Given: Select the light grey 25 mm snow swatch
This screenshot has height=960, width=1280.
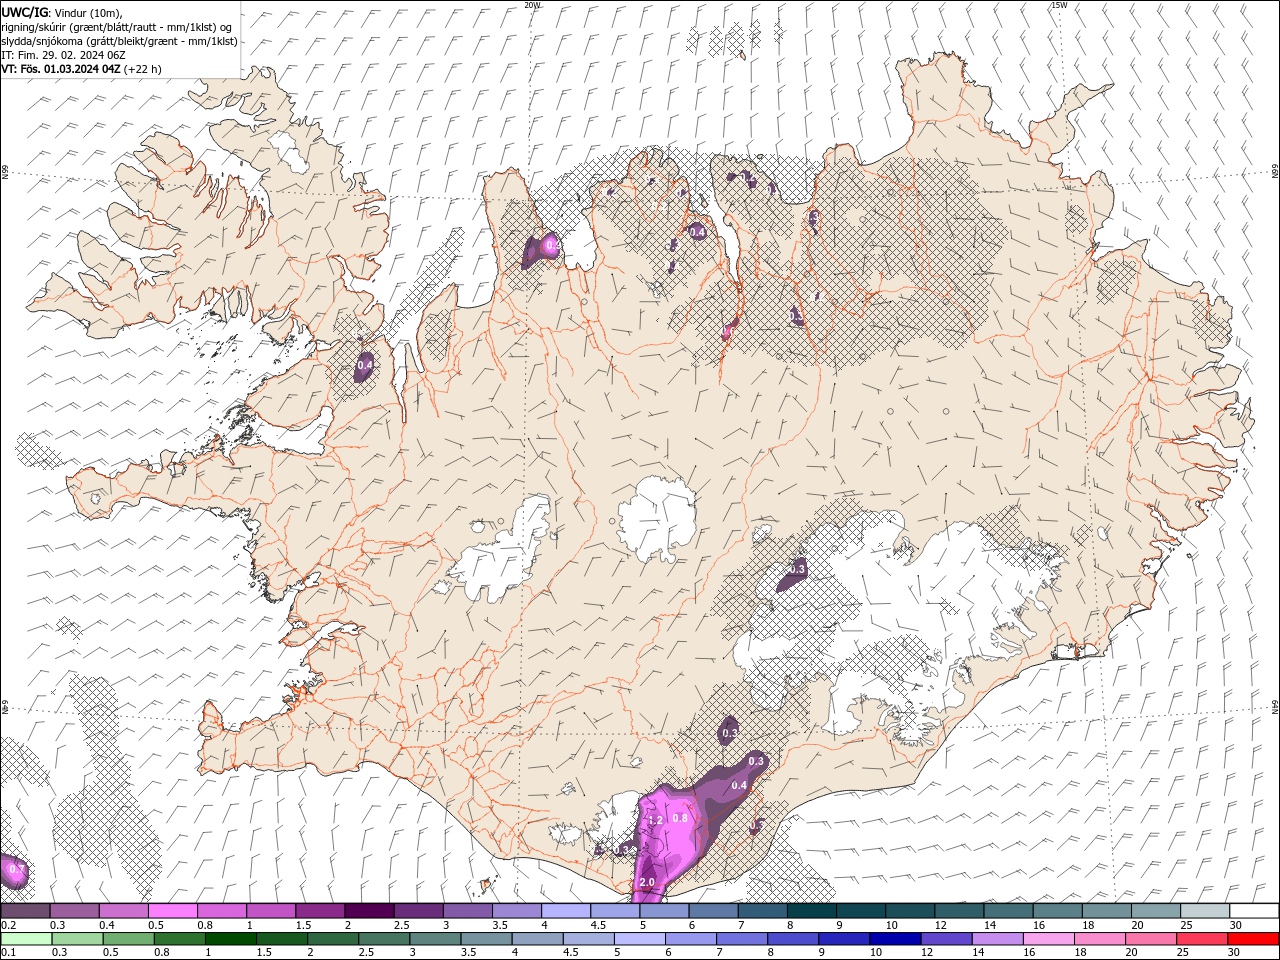Looking at the screenshot, I should tap(1206, 911).
